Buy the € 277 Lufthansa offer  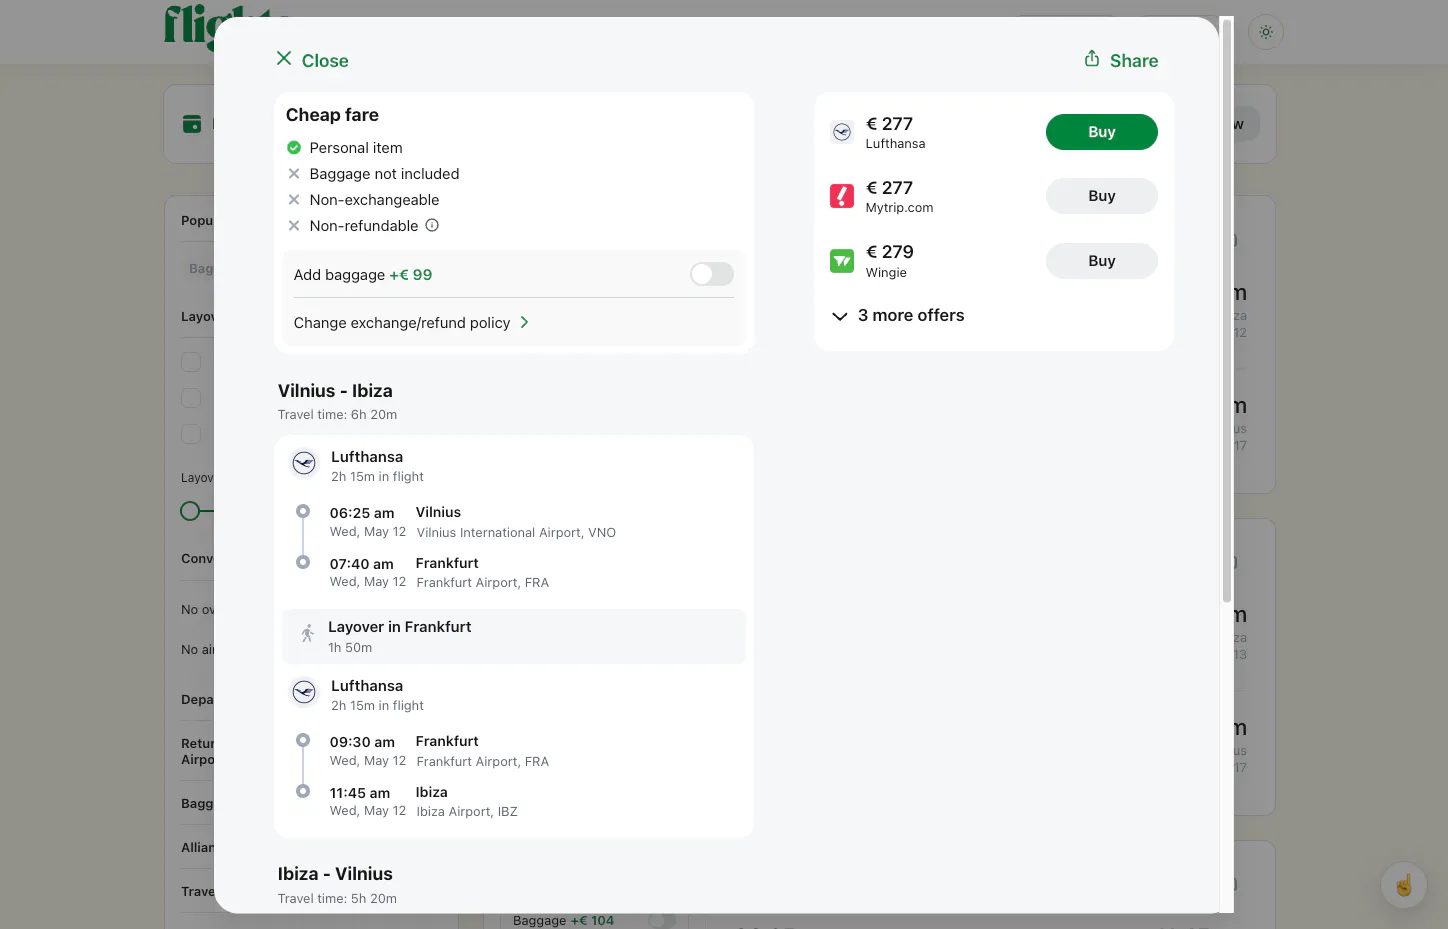tap(1102, 132)
